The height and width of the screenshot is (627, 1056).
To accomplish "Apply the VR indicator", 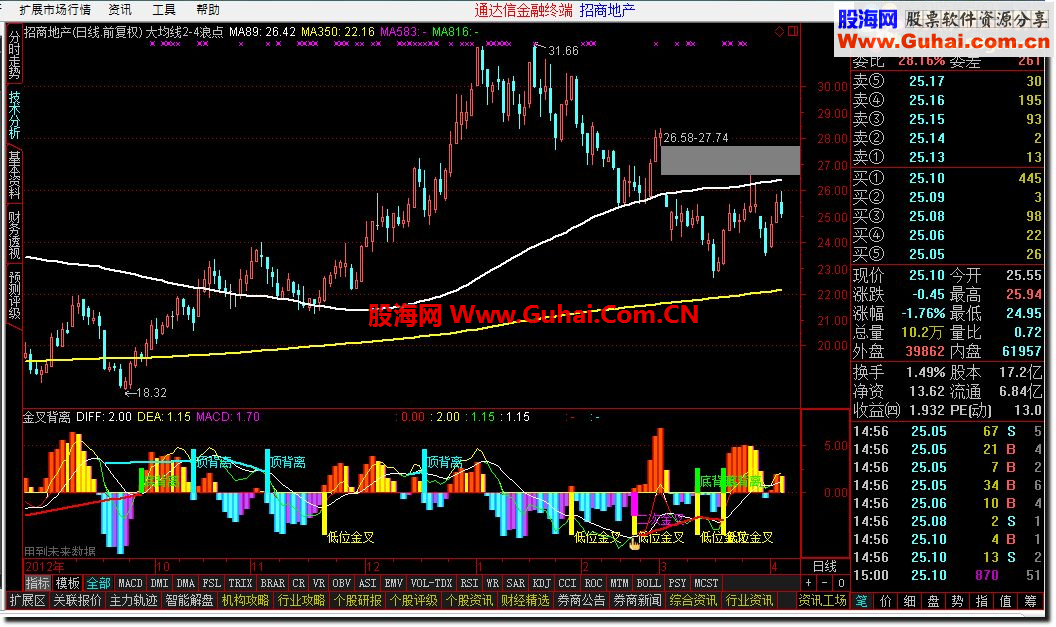I will 319,583.
